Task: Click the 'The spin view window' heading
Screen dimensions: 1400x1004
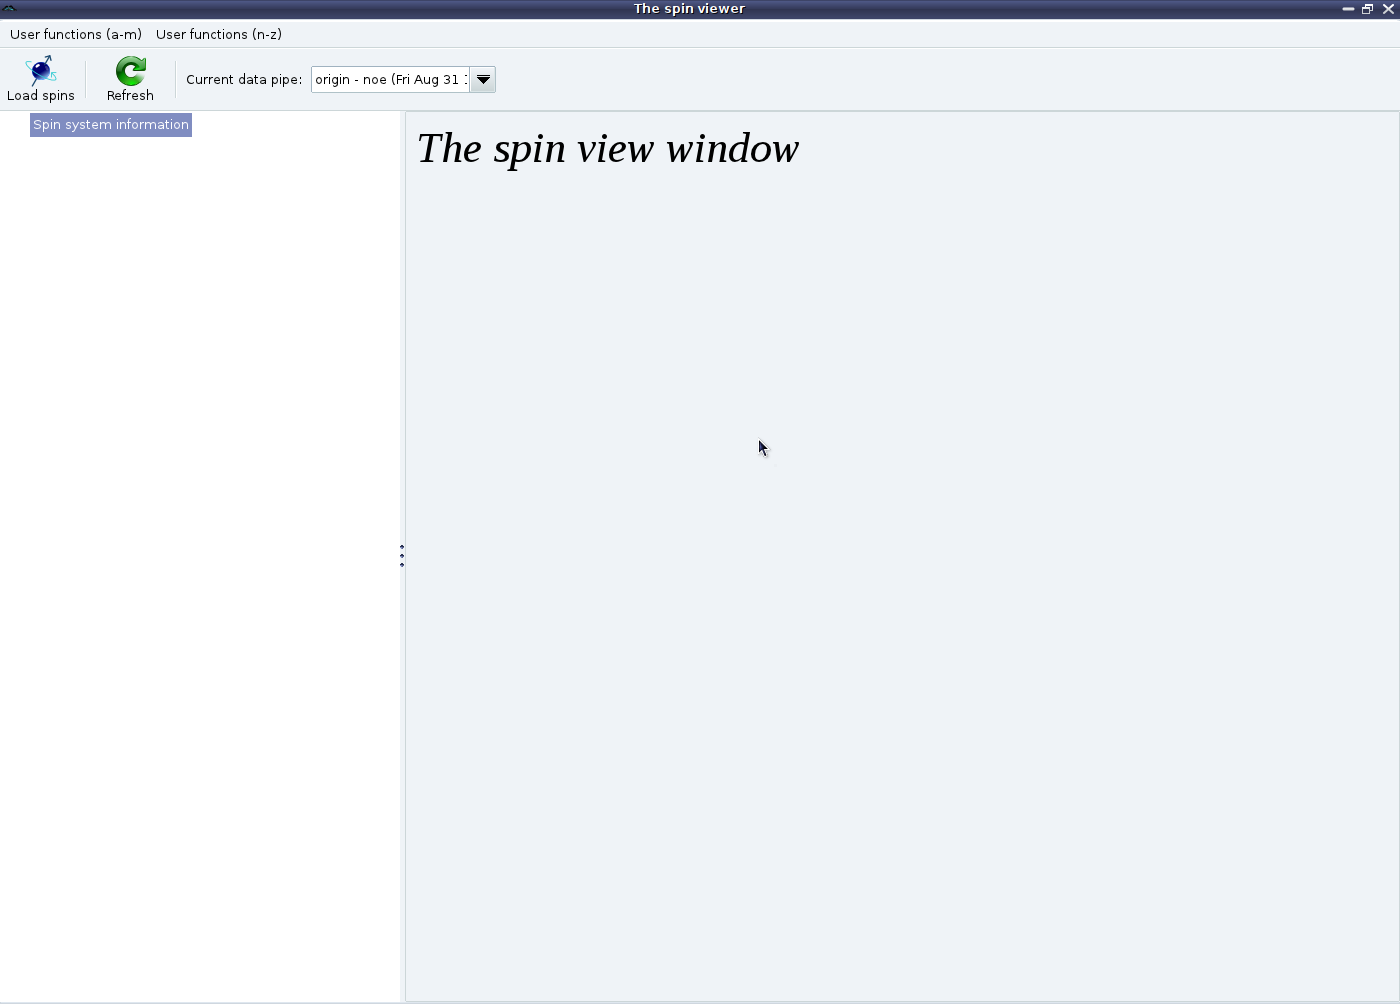Action: (x=607, y=149)
